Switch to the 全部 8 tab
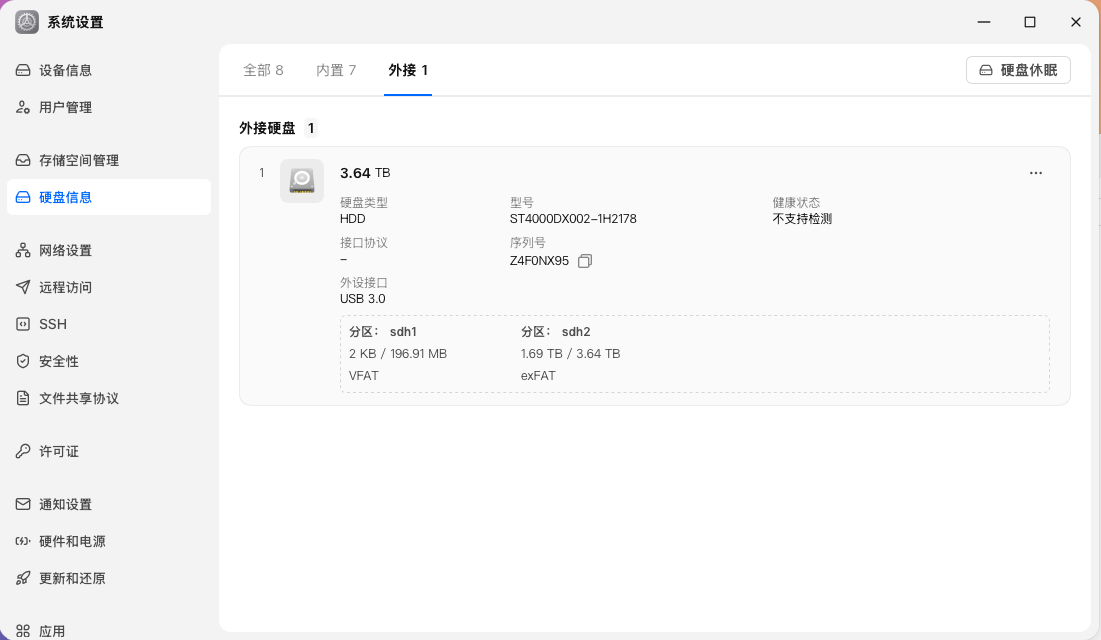The height and width of the screenshot is (640, 1101). 263,70
